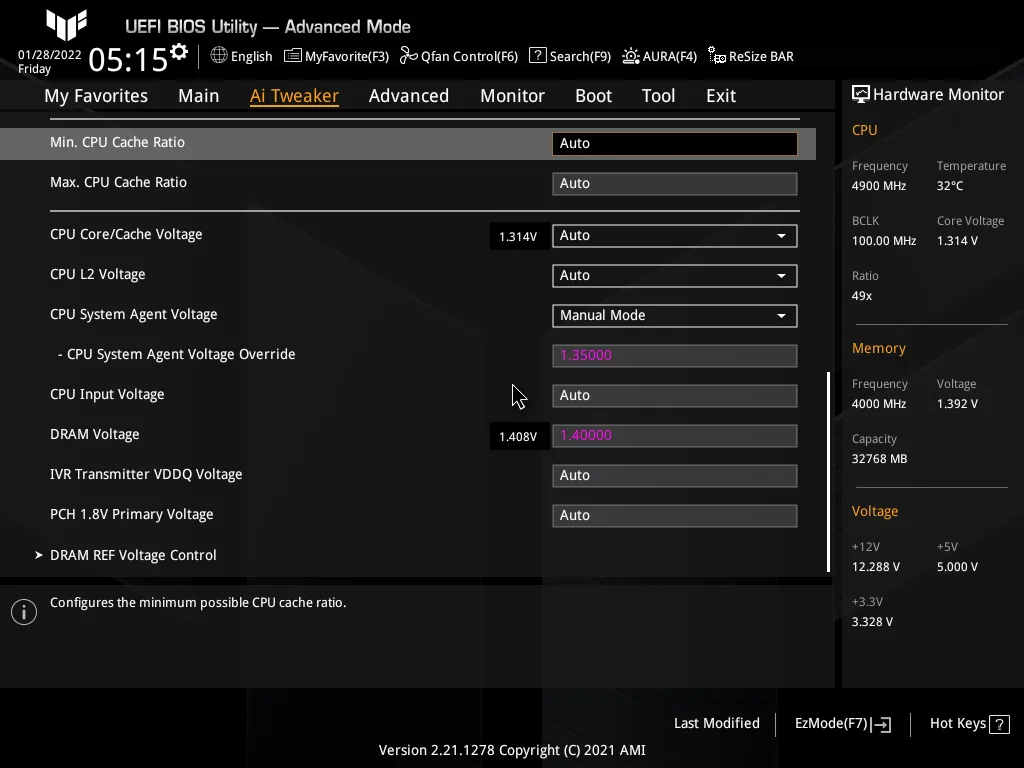This screenshot has width=1024, height=768.
Task: Click the CPU L2 Voltage label
Action: point(98,274)
